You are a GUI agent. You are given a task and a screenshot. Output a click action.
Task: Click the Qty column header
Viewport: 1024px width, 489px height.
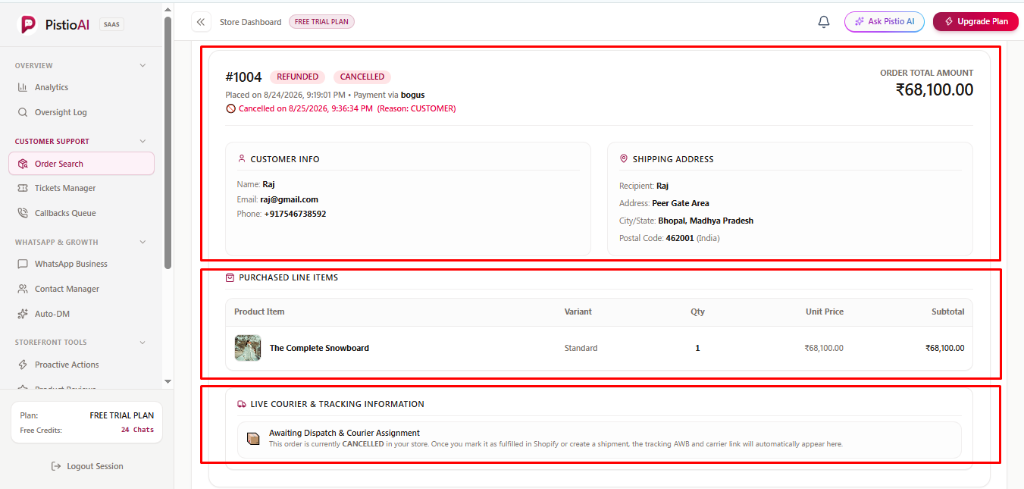(x=697, y=312)
